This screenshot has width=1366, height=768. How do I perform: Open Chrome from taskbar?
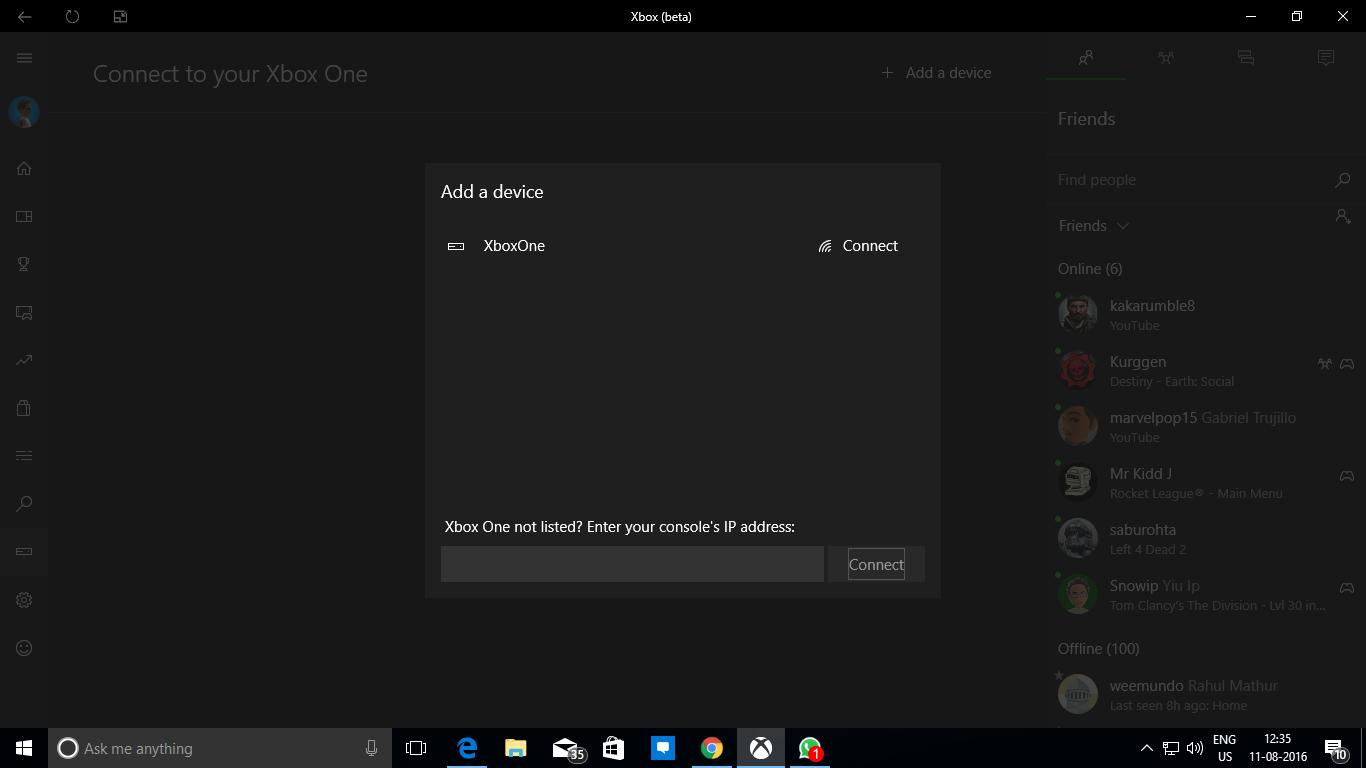[x=711, y=748]
